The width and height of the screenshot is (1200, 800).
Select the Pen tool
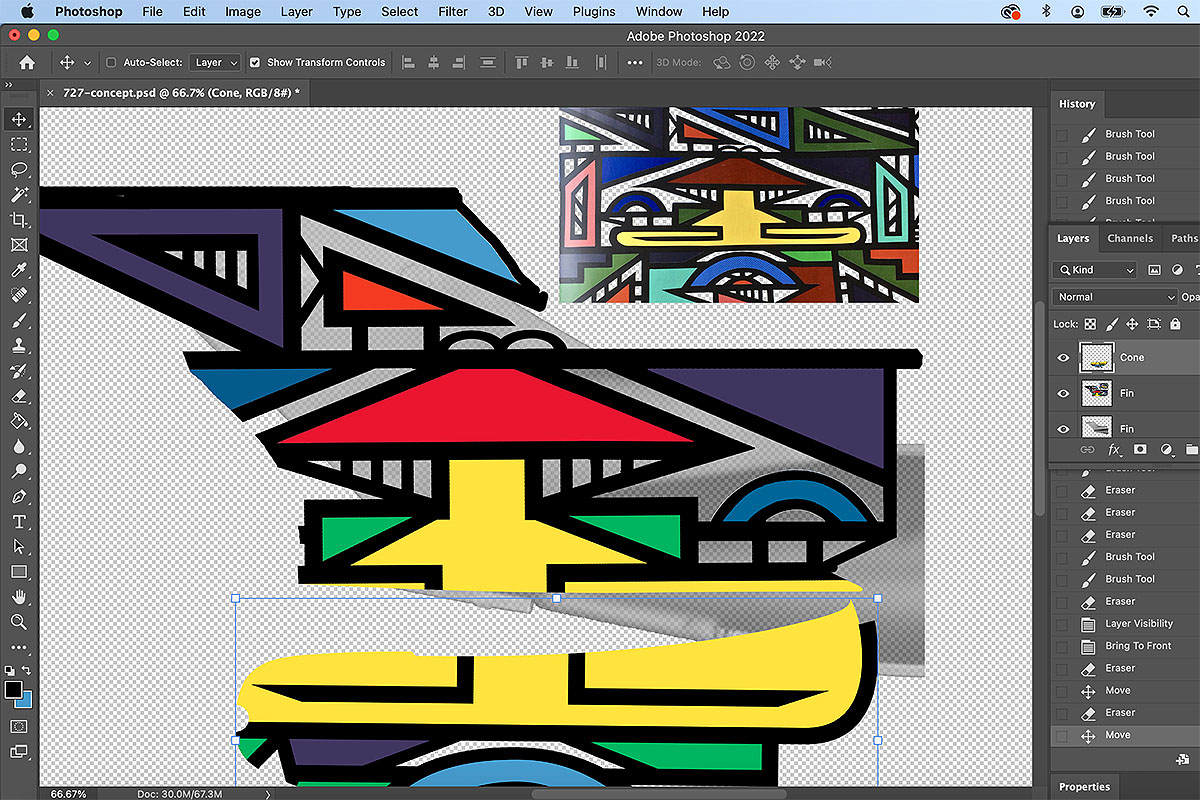[x=19, y=496]
